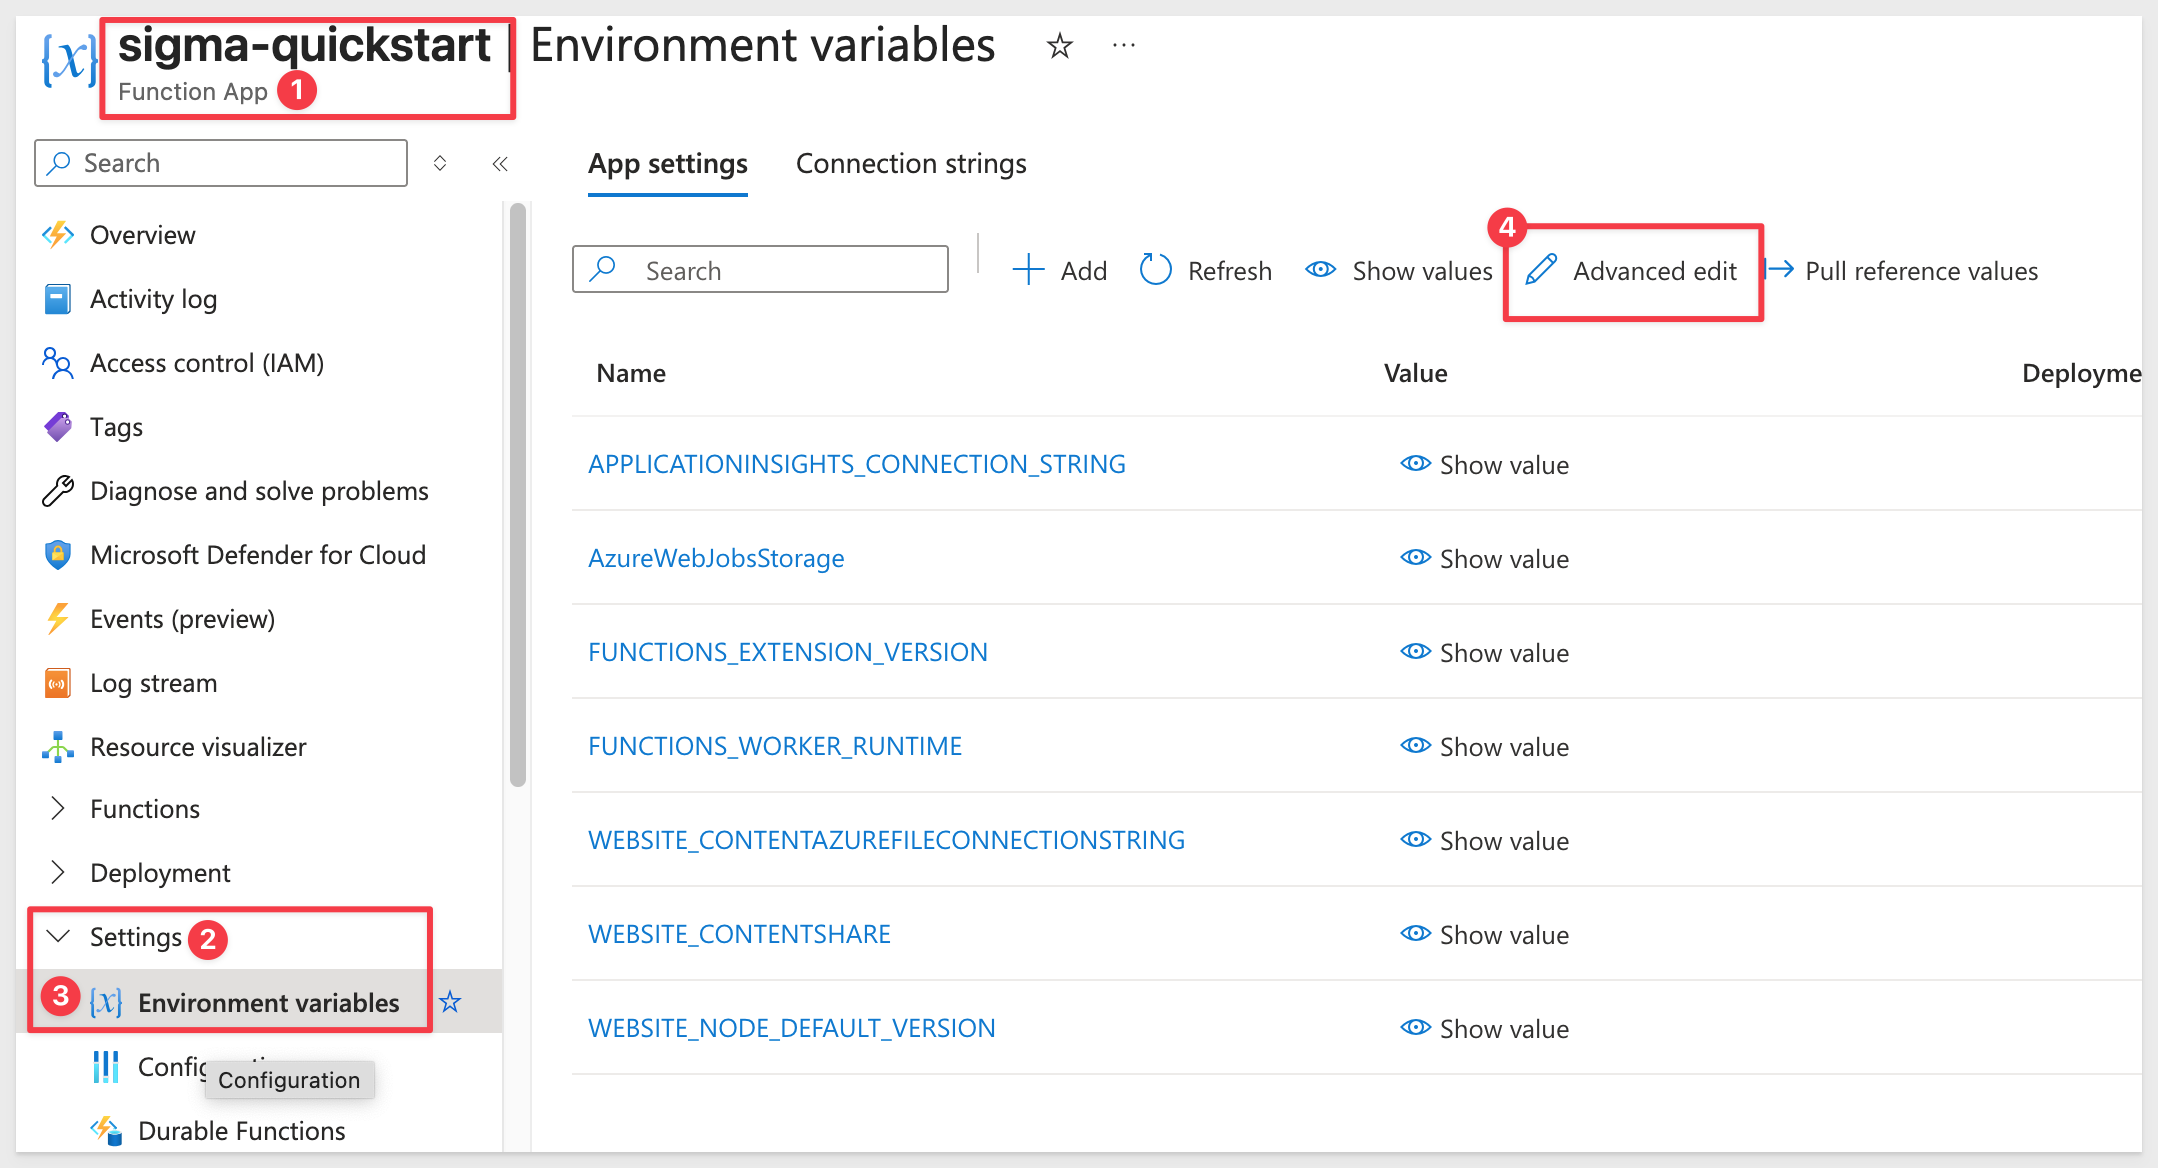Open AzureWebJobsStorage setting link
The image size is (2158, 1168).
point(716,558)
